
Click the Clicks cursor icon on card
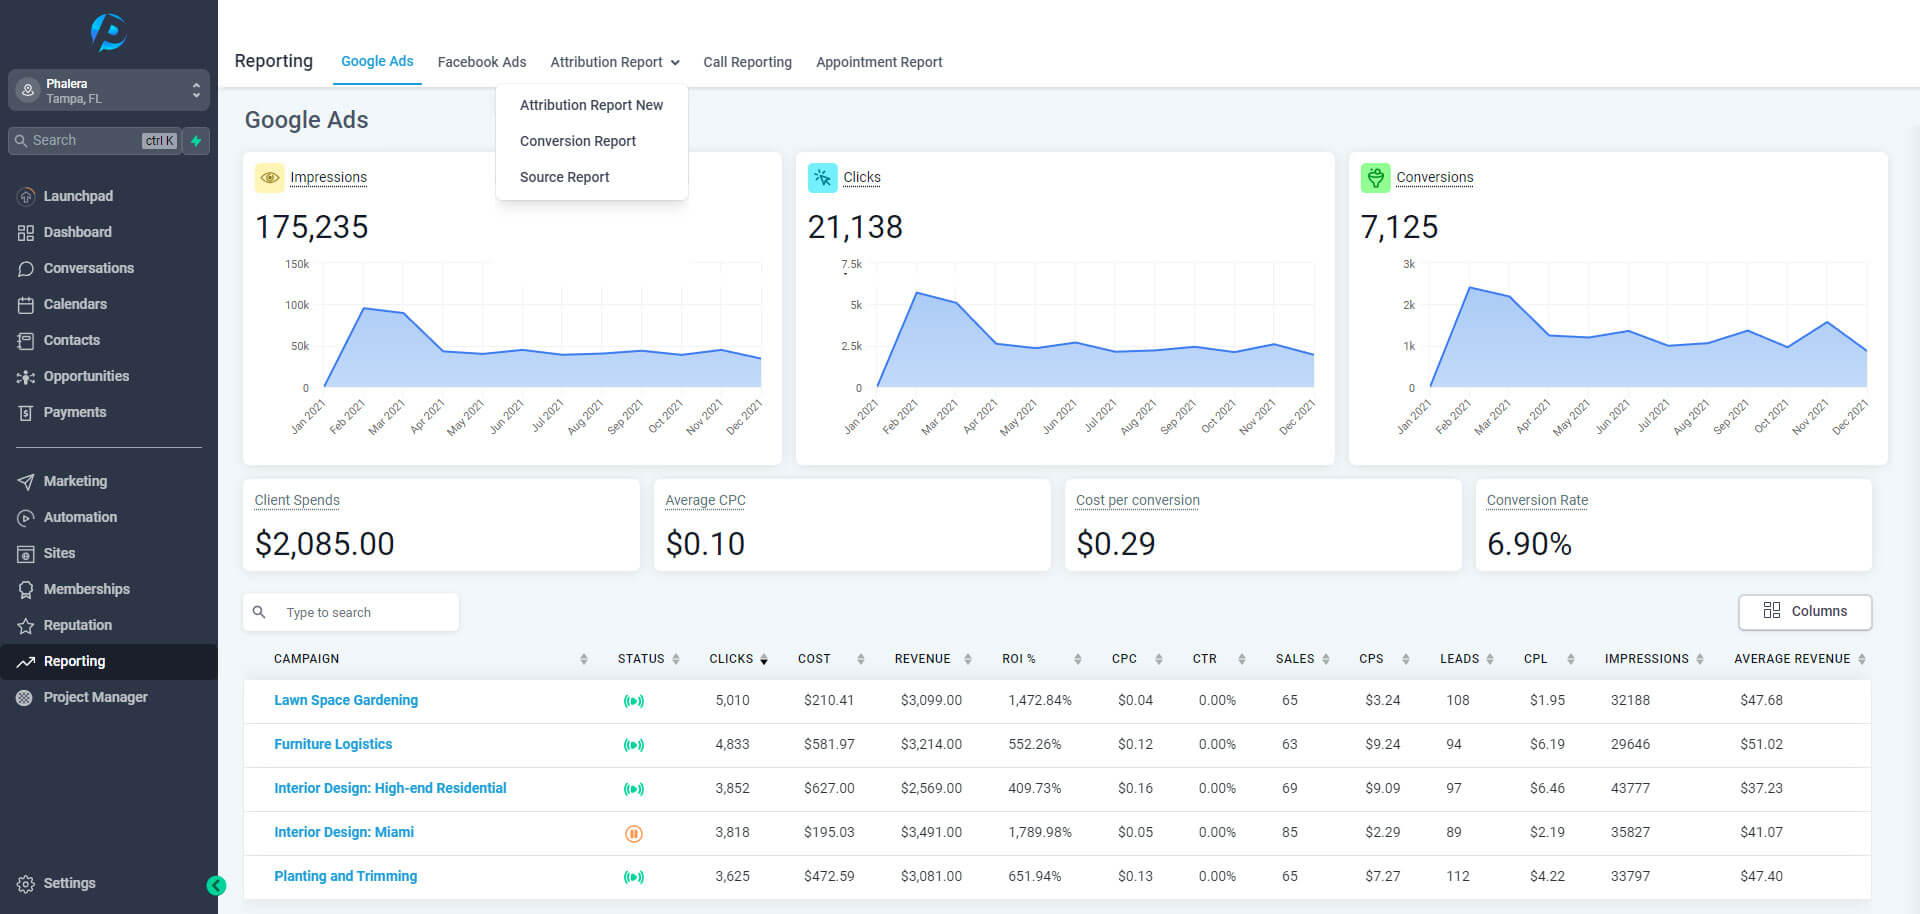(822, 178)
